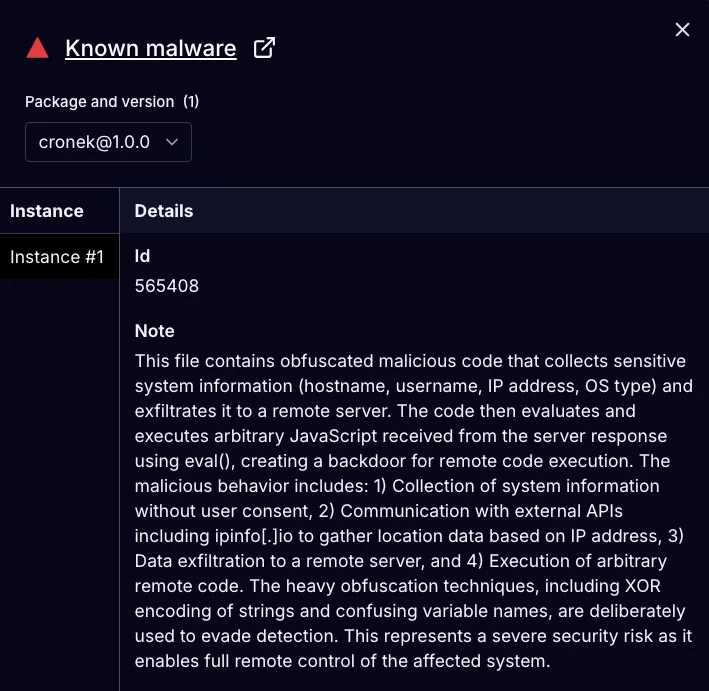
Task: Click the (1) package count indicator
Action: (191, 102)
